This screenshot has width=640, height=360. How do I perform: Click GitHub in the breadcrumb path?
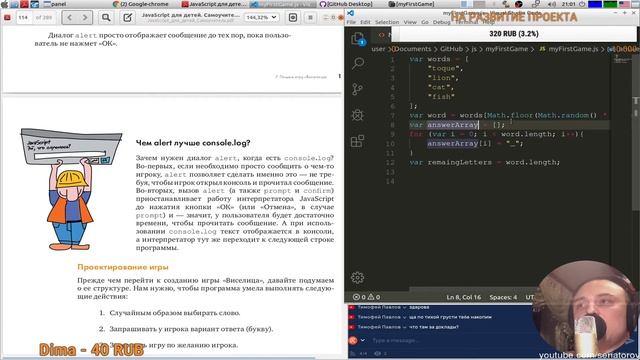pos(451,49)
